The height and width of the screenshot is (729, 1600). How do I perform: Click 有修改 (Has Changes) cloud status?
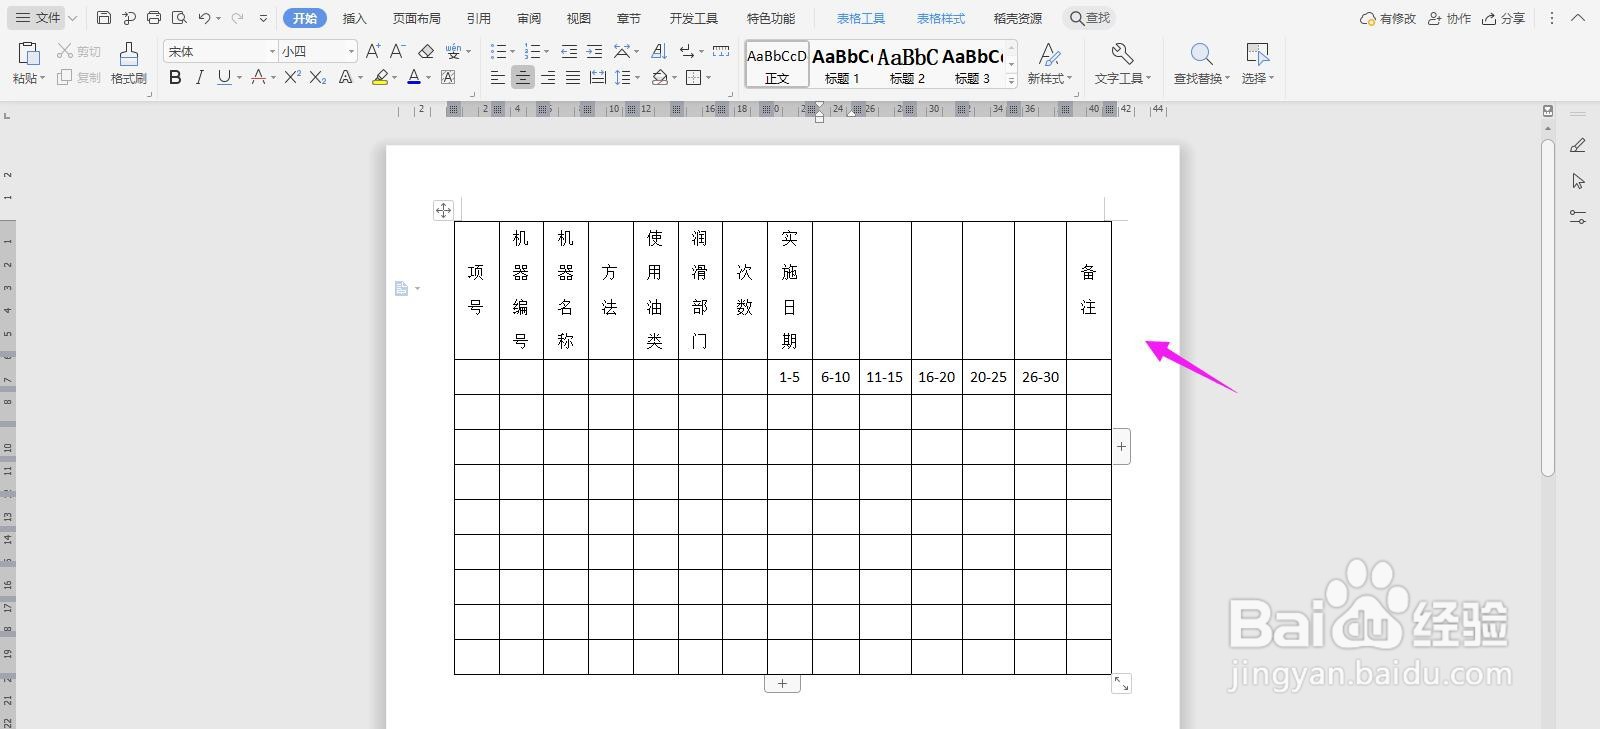click(x=1388, y=18)
